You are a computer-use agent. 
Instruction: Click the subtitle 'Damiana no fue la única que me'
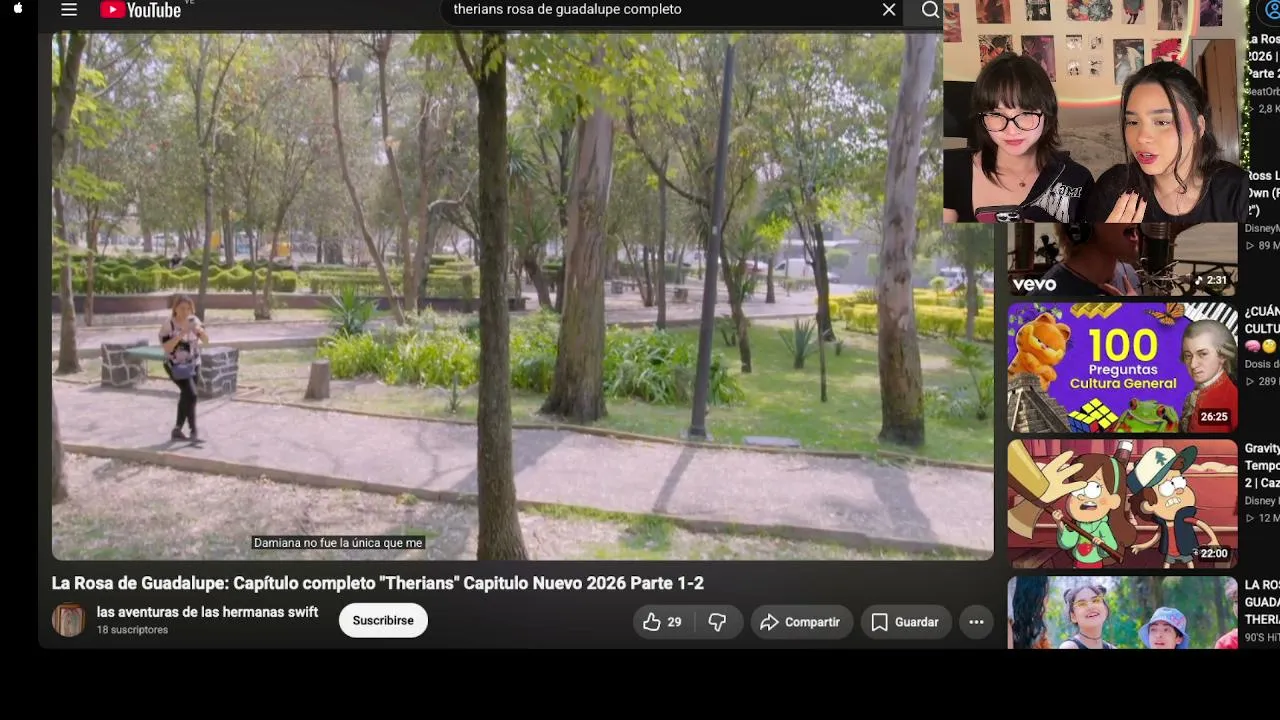(338, 543)
